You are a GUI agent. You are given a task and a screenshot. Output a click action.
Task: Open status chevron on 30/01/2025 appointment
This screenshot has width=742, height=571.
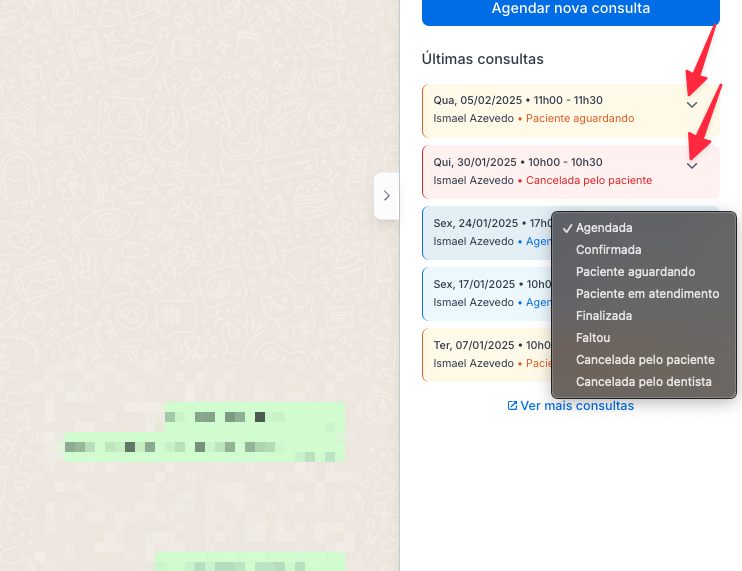(692, 166)
